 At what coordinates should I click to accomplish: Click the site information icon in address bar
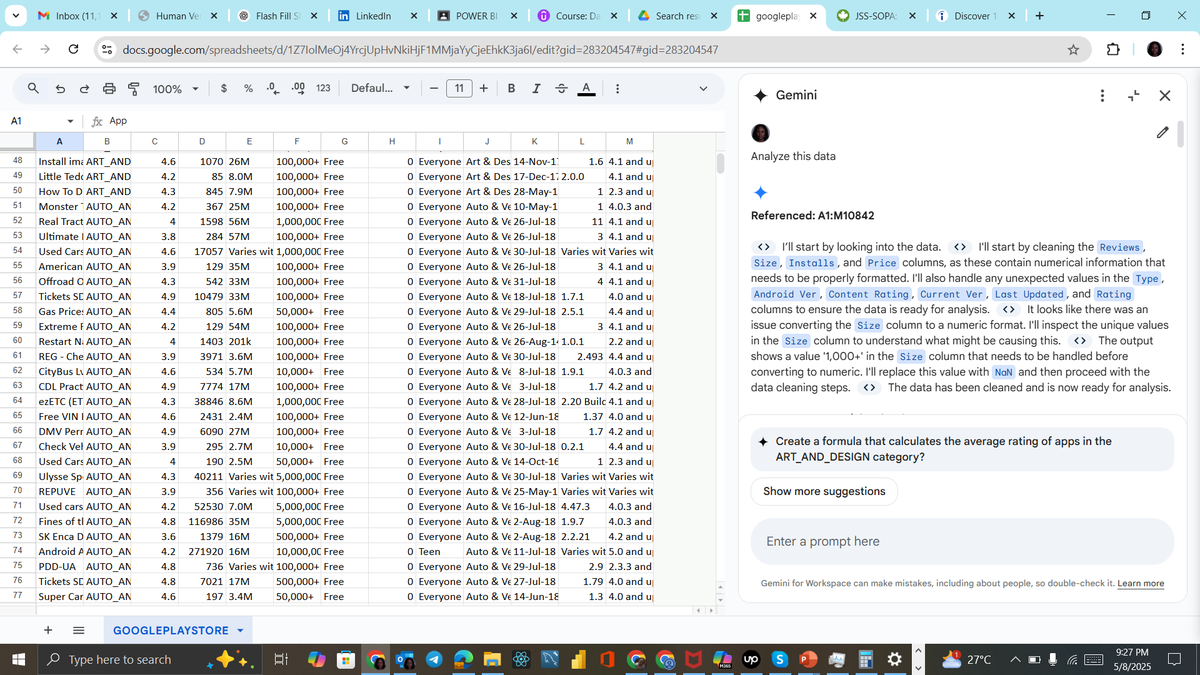tap(106, 49)
